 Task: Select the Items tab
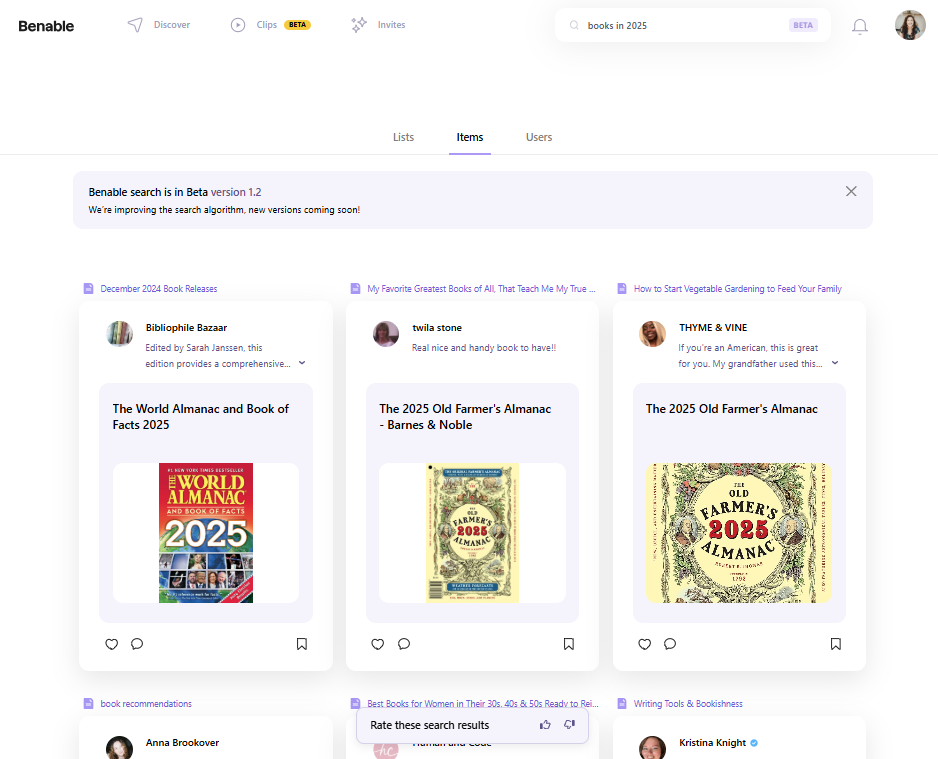(470, 137)
